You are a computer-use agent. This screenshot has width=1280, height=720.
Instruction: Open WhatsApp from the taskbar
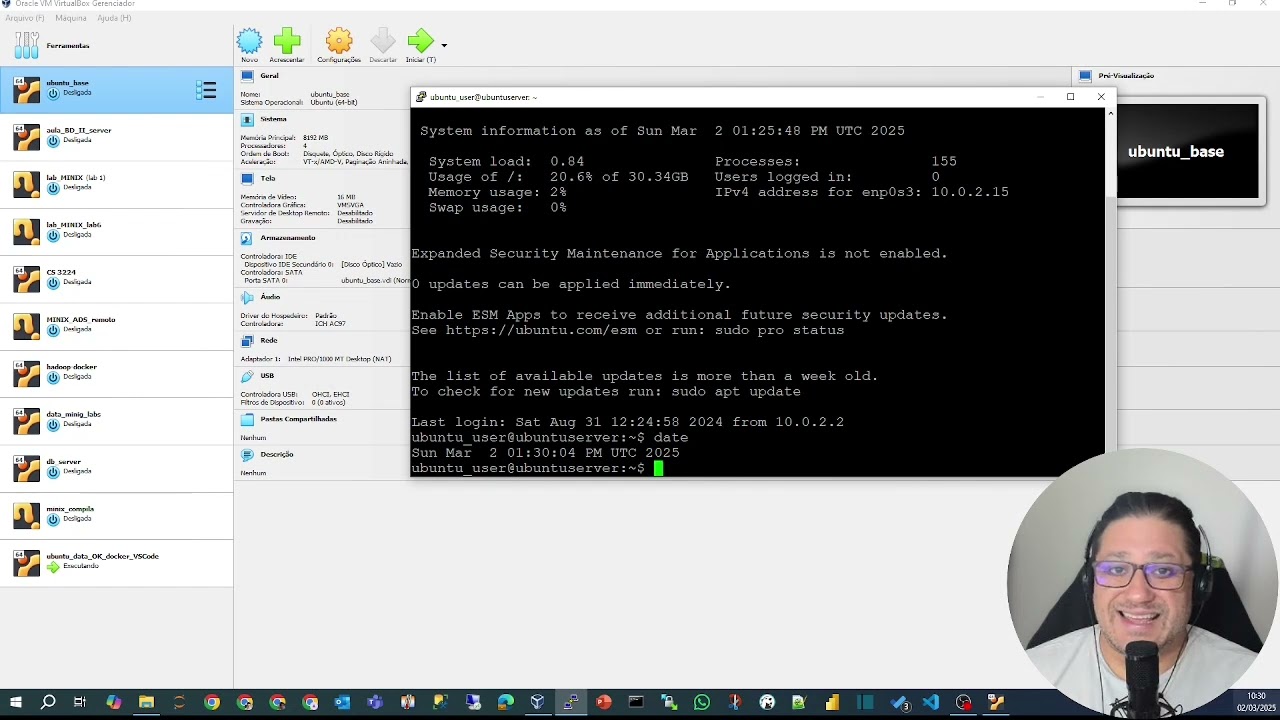pyautogui.click(x=701, y=703)
